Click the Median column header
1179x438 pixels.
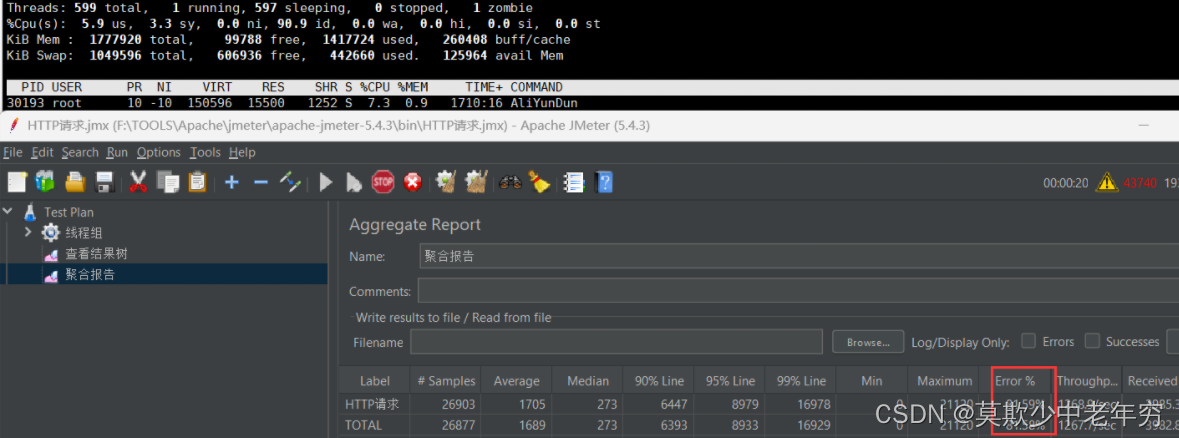pyautogui.click(x=588, y=381)
